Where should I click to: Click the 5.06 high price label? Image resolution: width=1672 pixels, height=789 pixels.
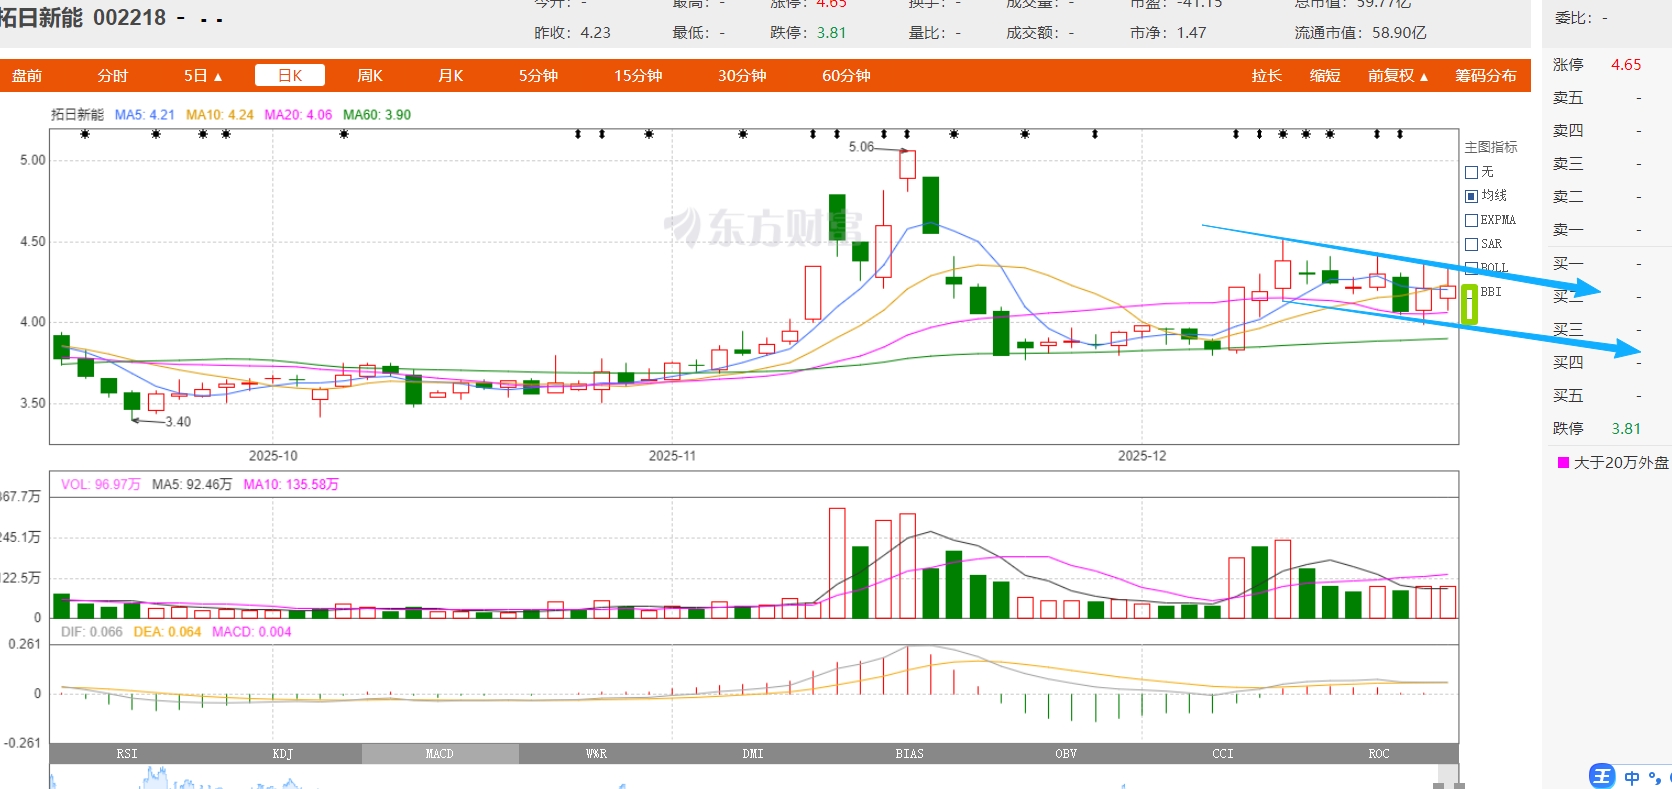(861, 147)
